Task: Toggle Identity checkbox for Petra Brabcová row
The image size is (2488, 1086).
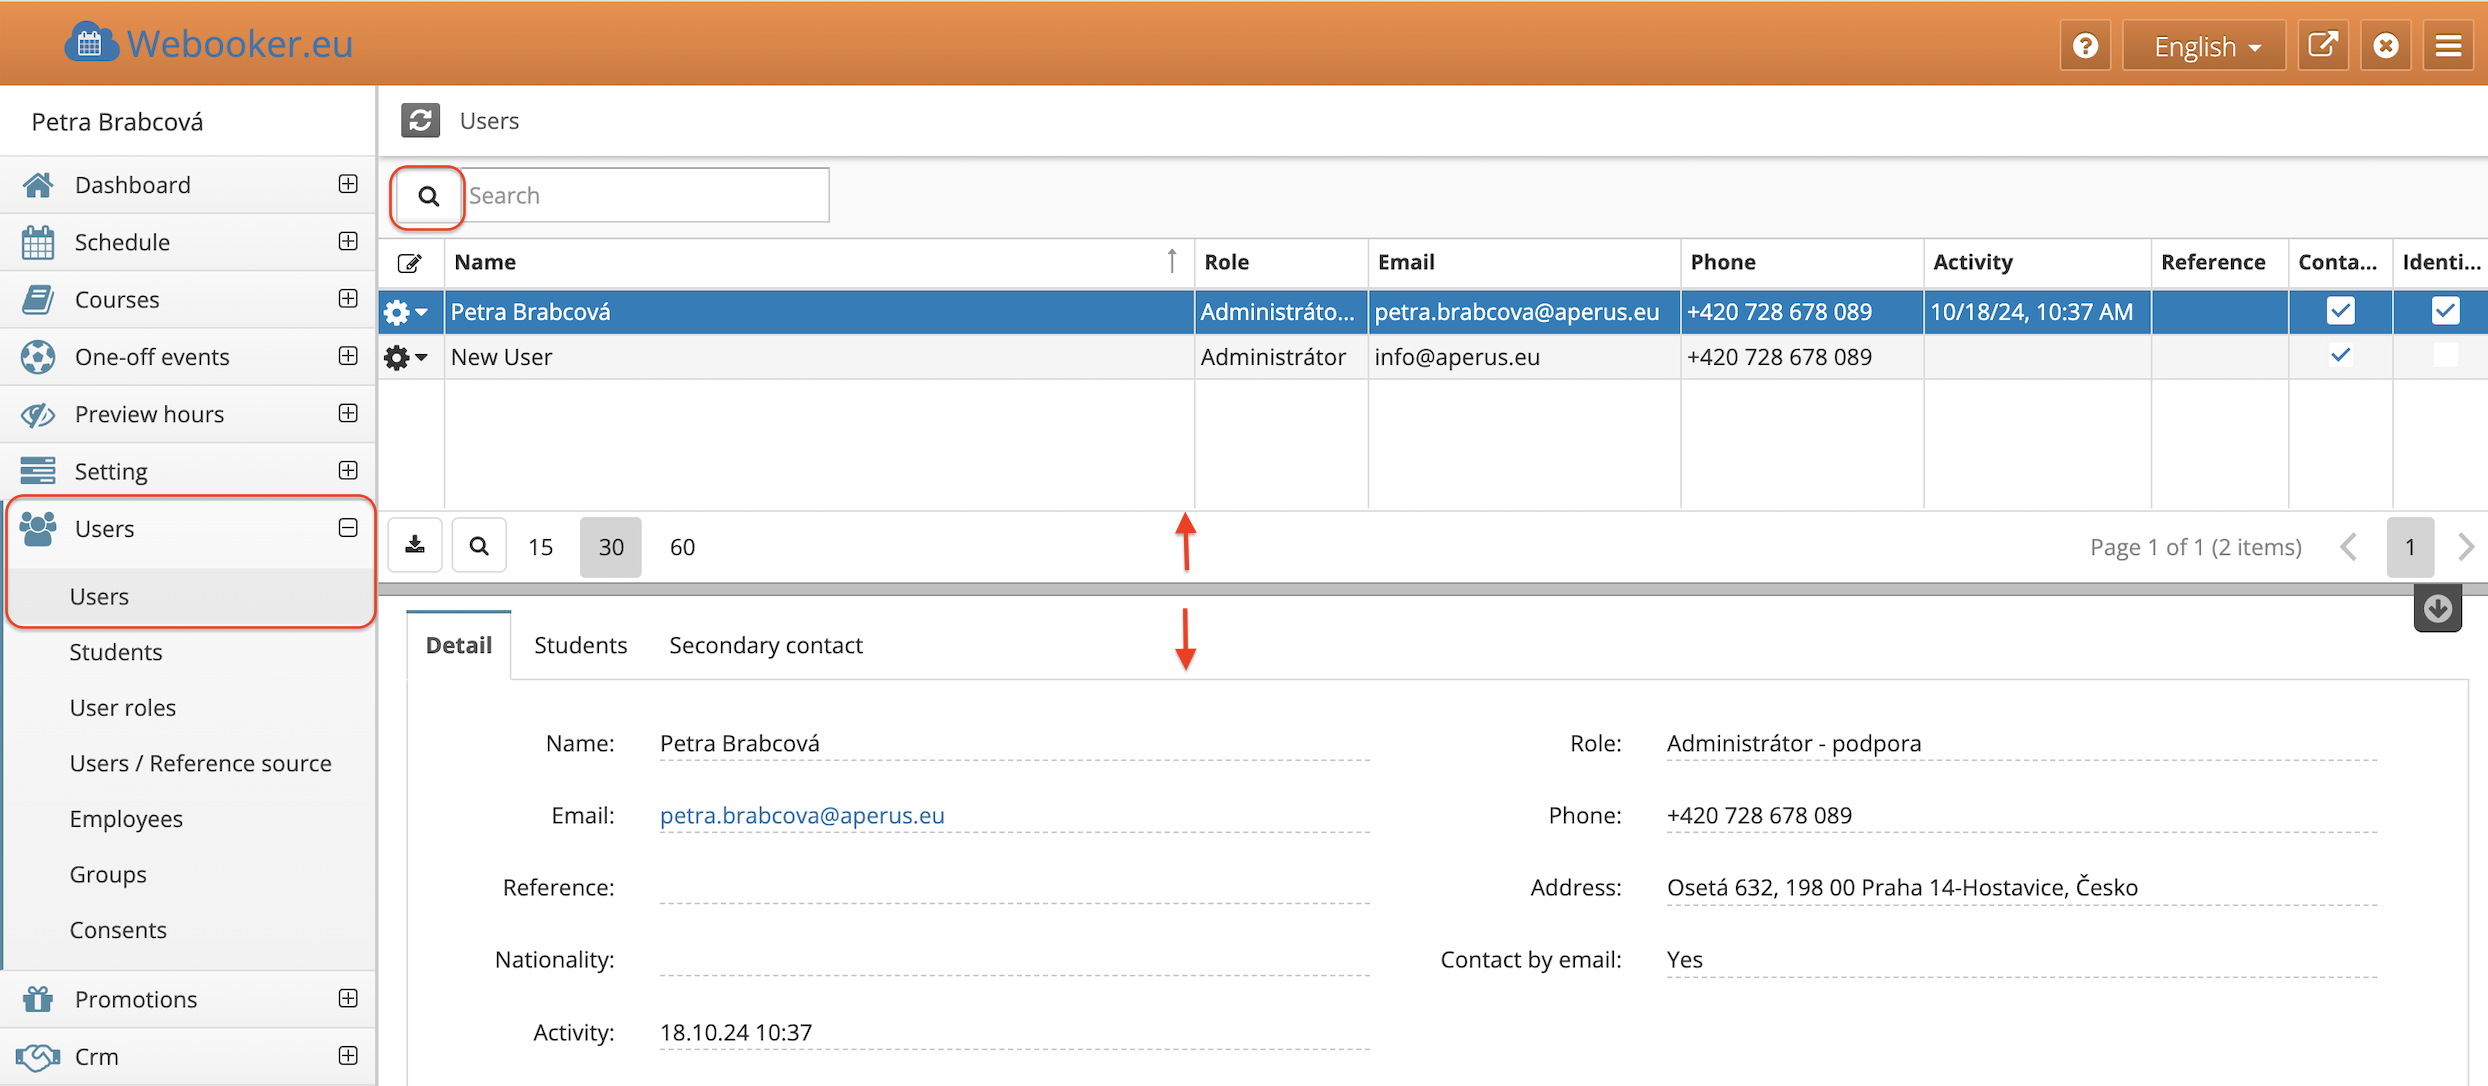Action: (x=2445, y=311)
